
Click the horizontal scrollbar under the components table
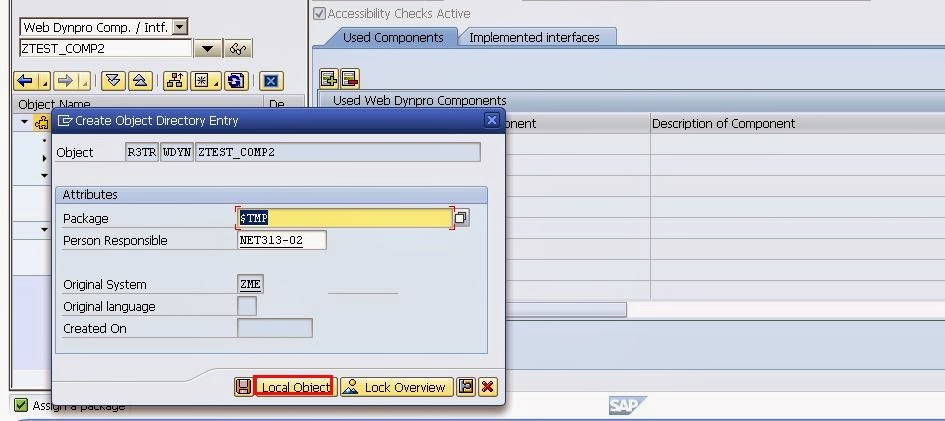pos(565,310)
